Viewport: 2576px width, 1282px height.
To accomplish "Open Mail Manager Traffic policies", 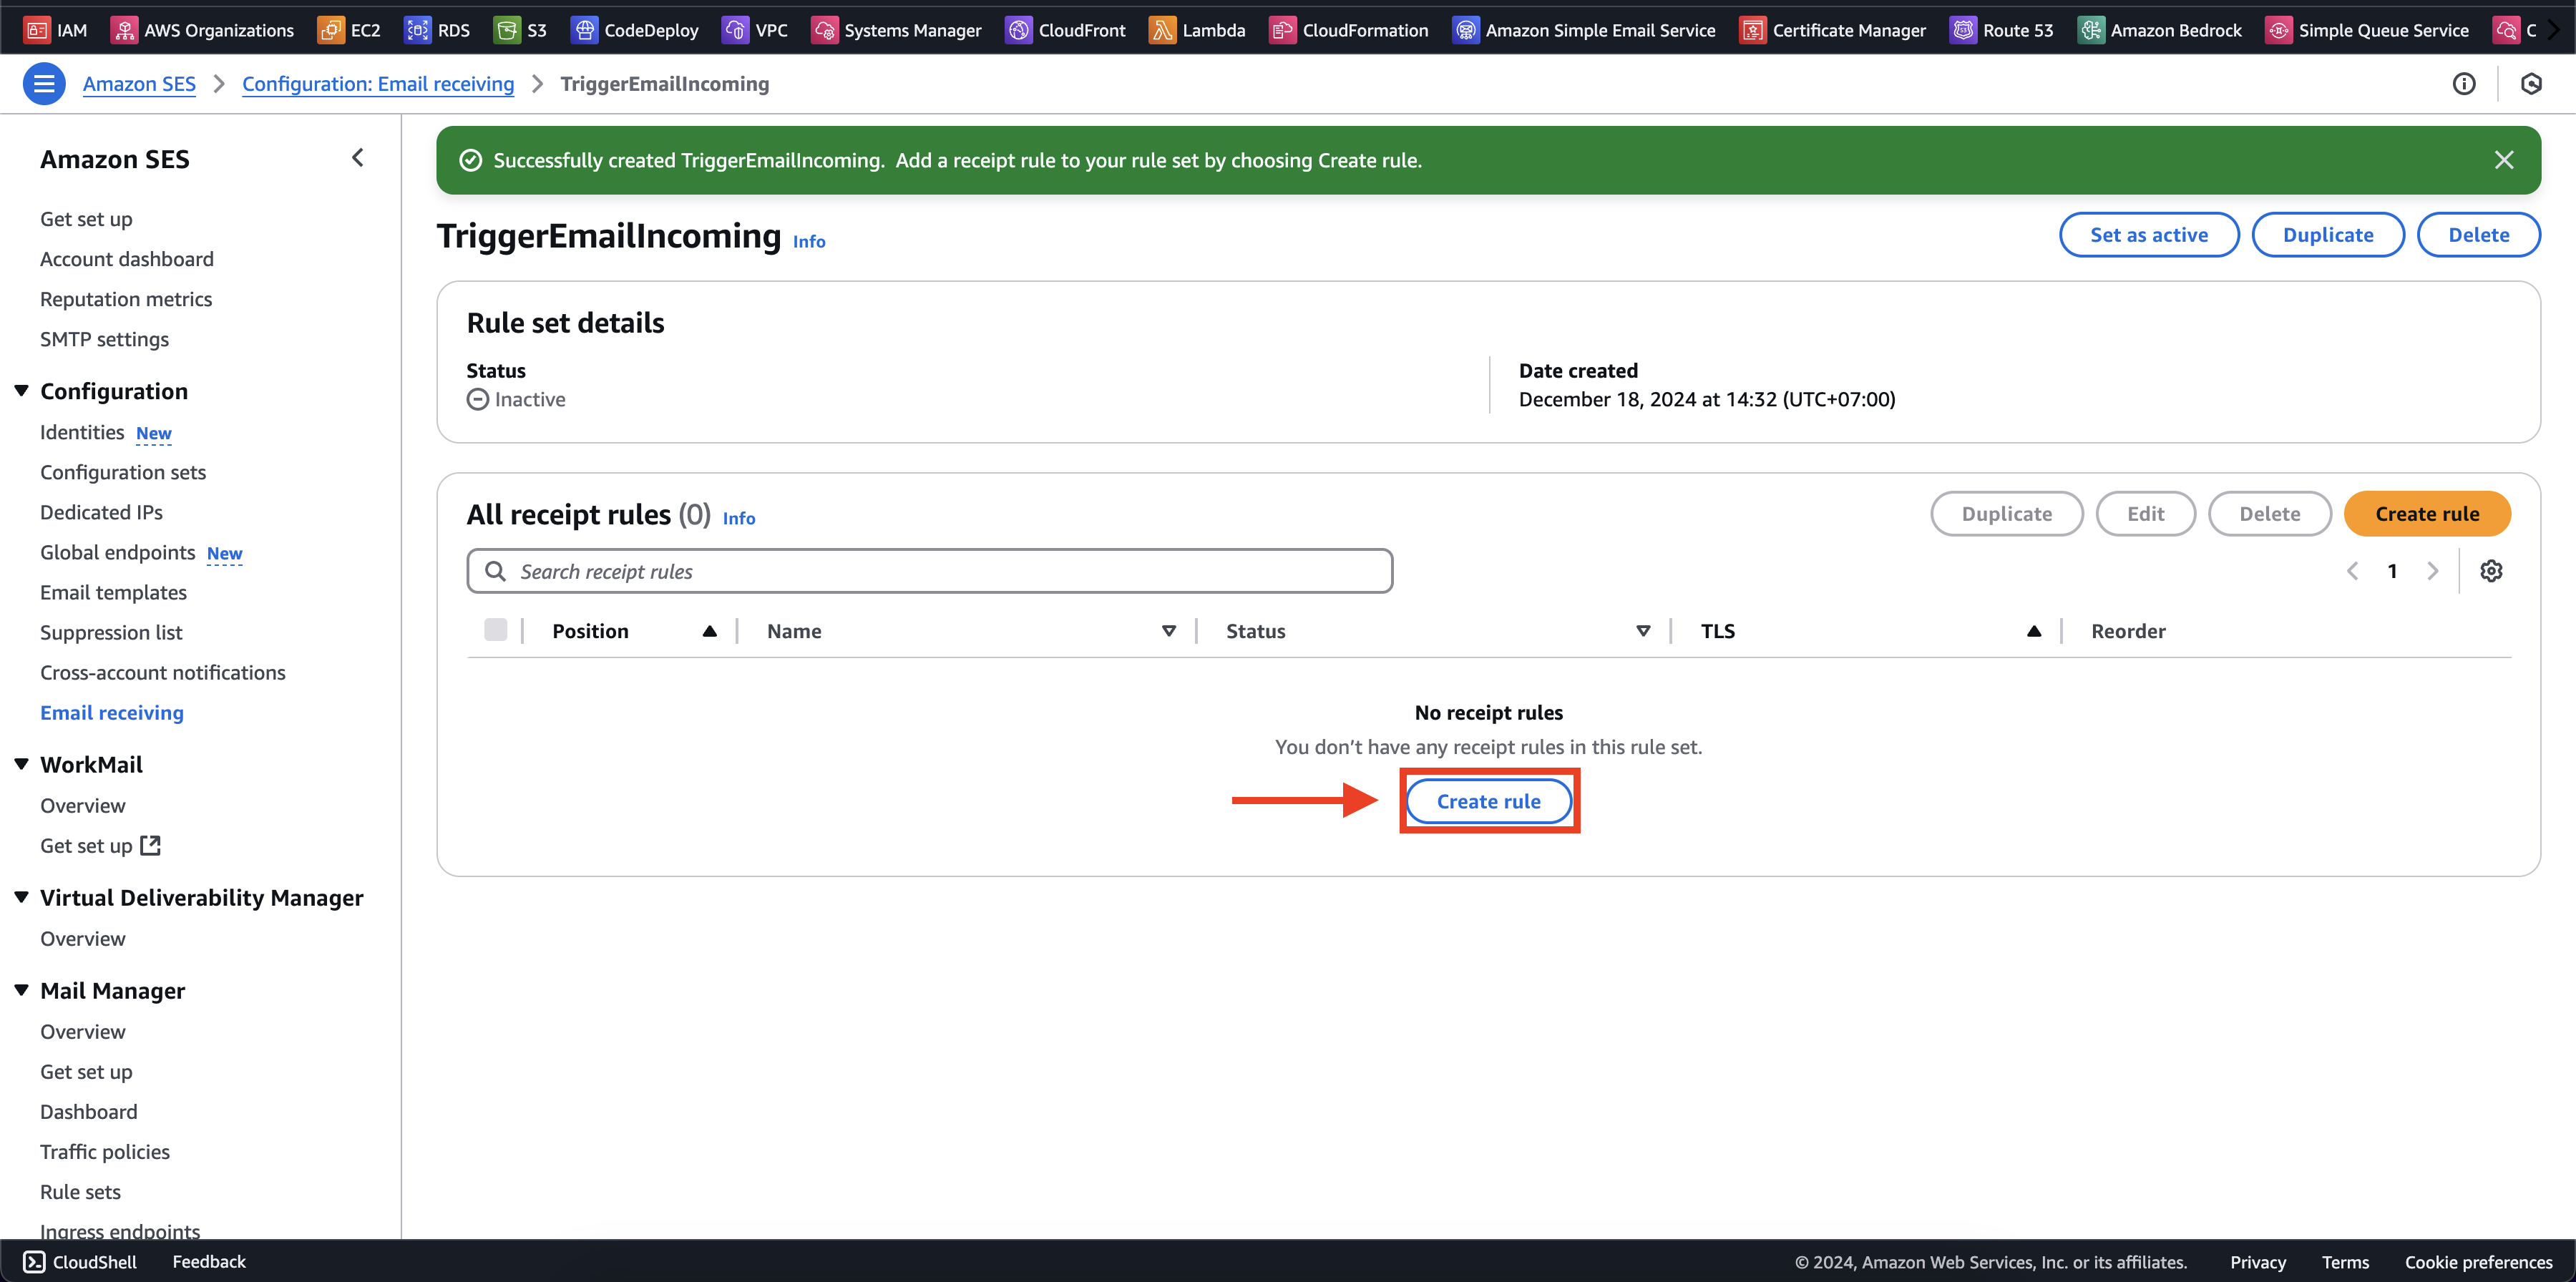I will tap(105, 1151).
